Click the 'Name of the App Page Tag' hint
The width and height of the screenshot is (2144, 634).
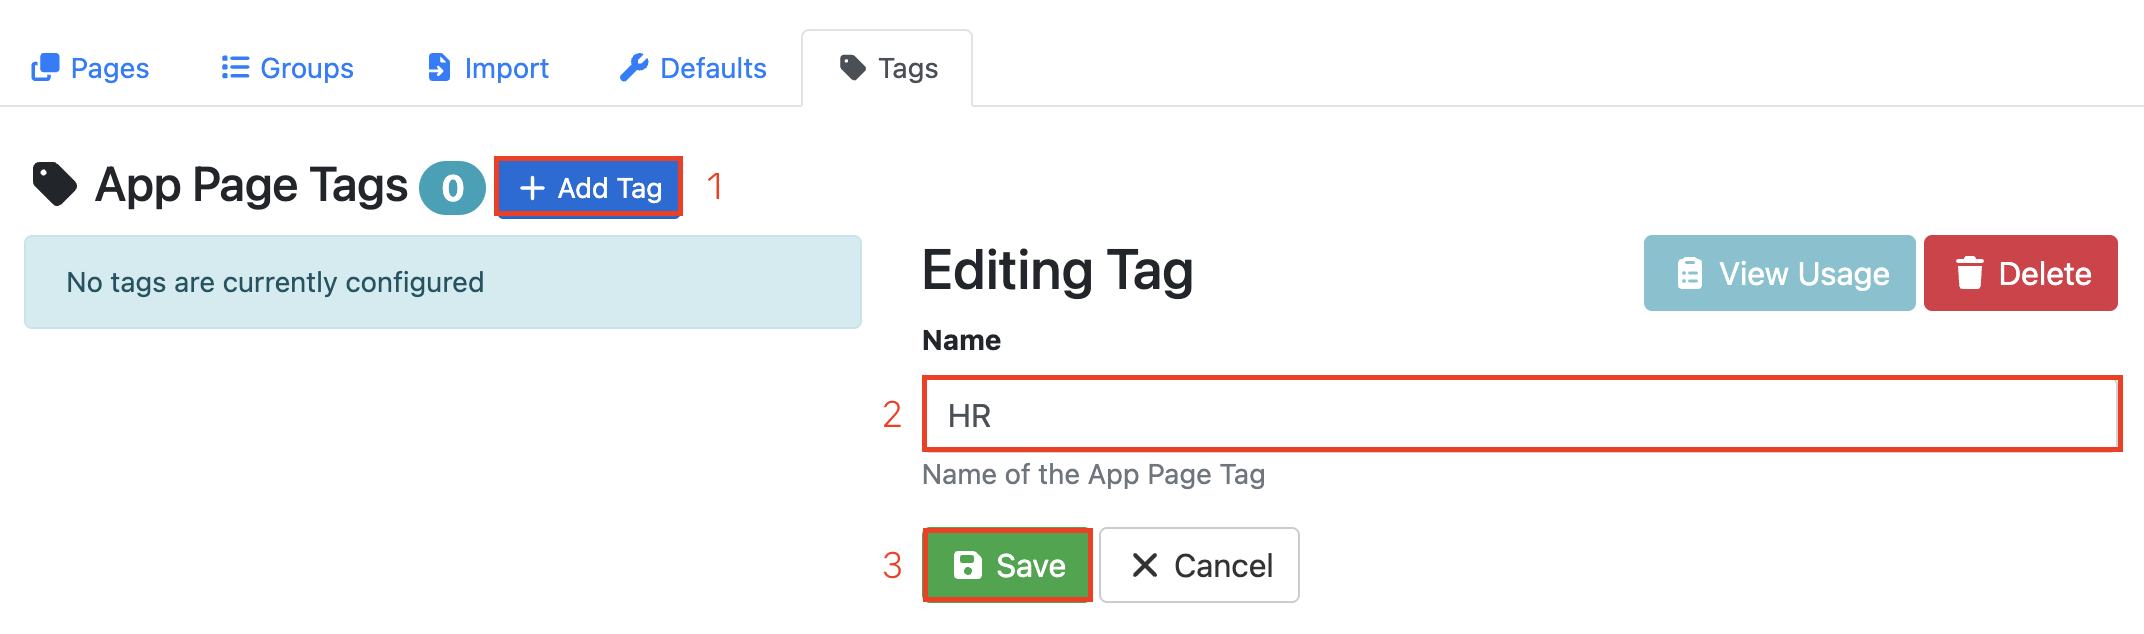tap(1093, 474)
